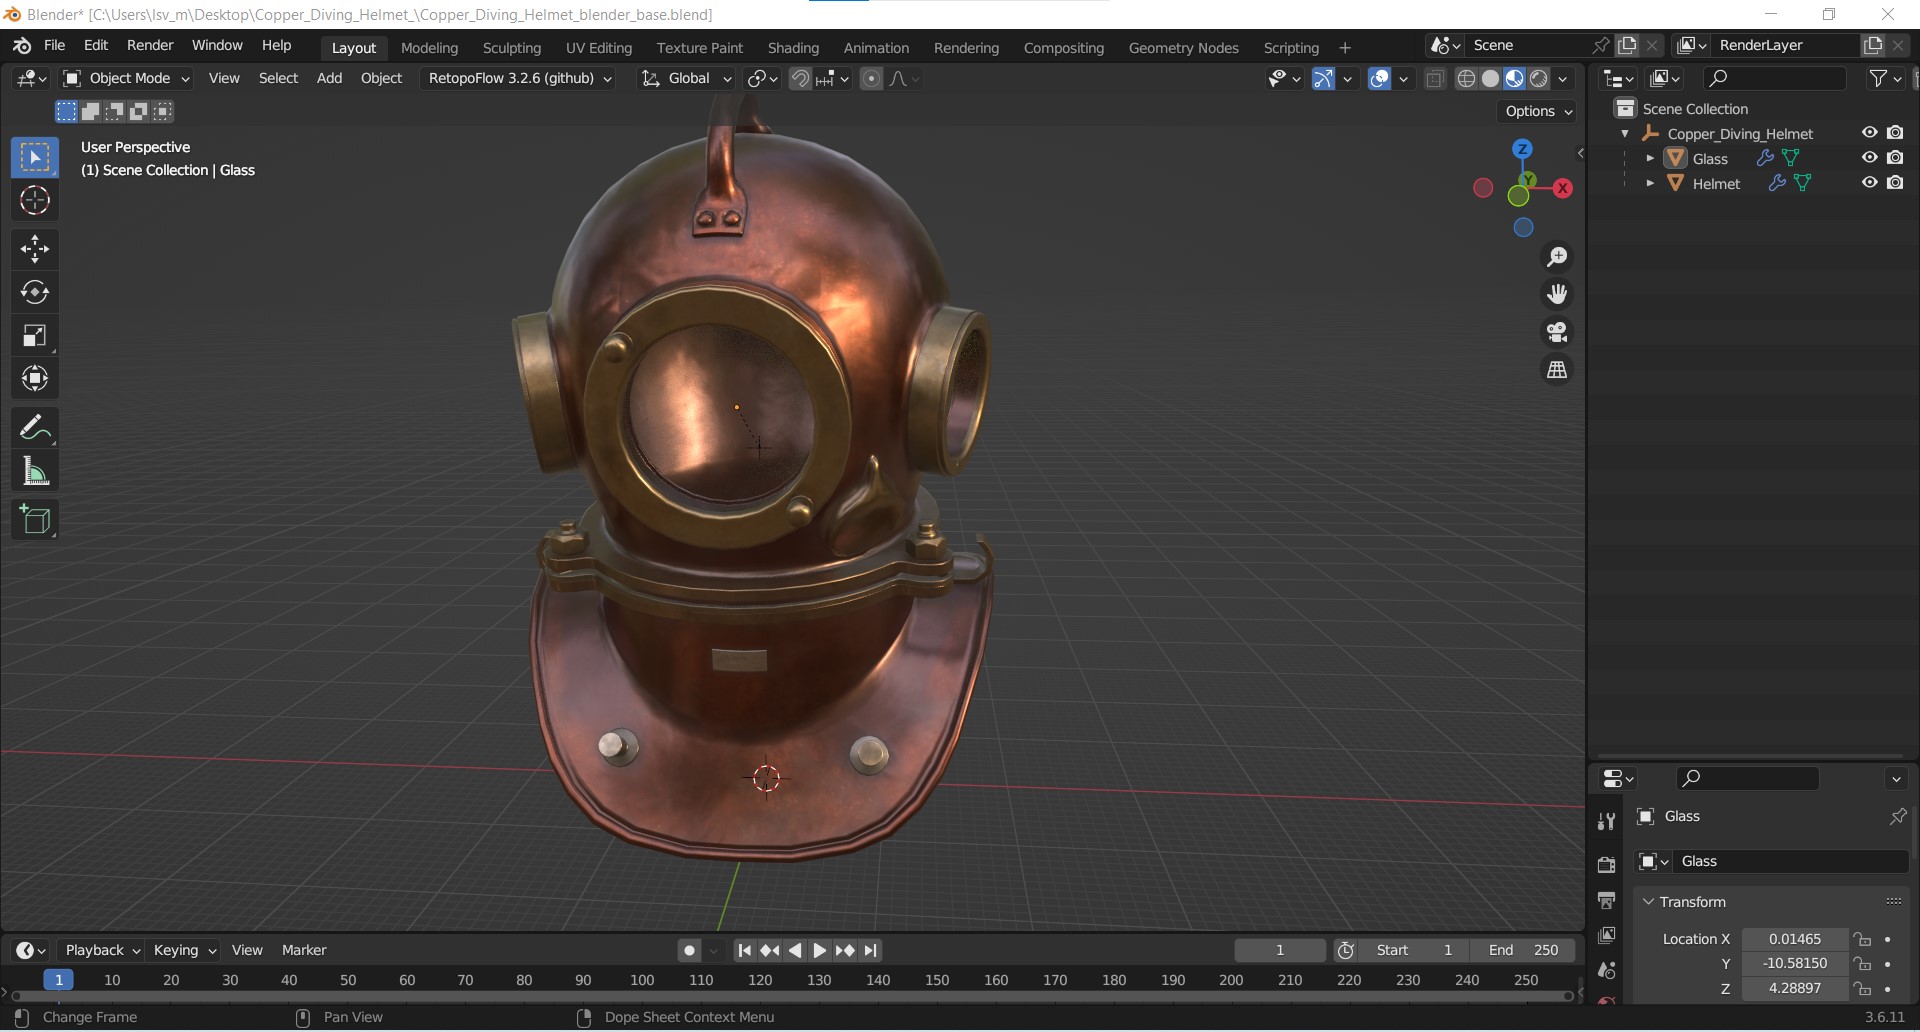Toggle viewport gizmos visibility

1323,79
